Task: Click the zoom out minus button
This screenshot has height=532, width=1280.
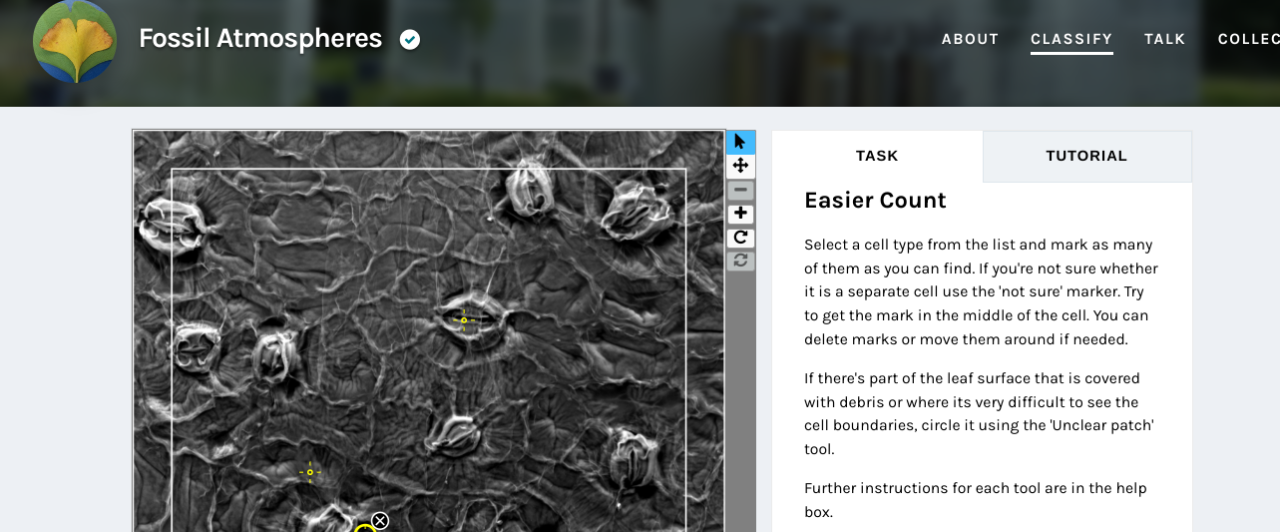Action: (x=740, y=190)
